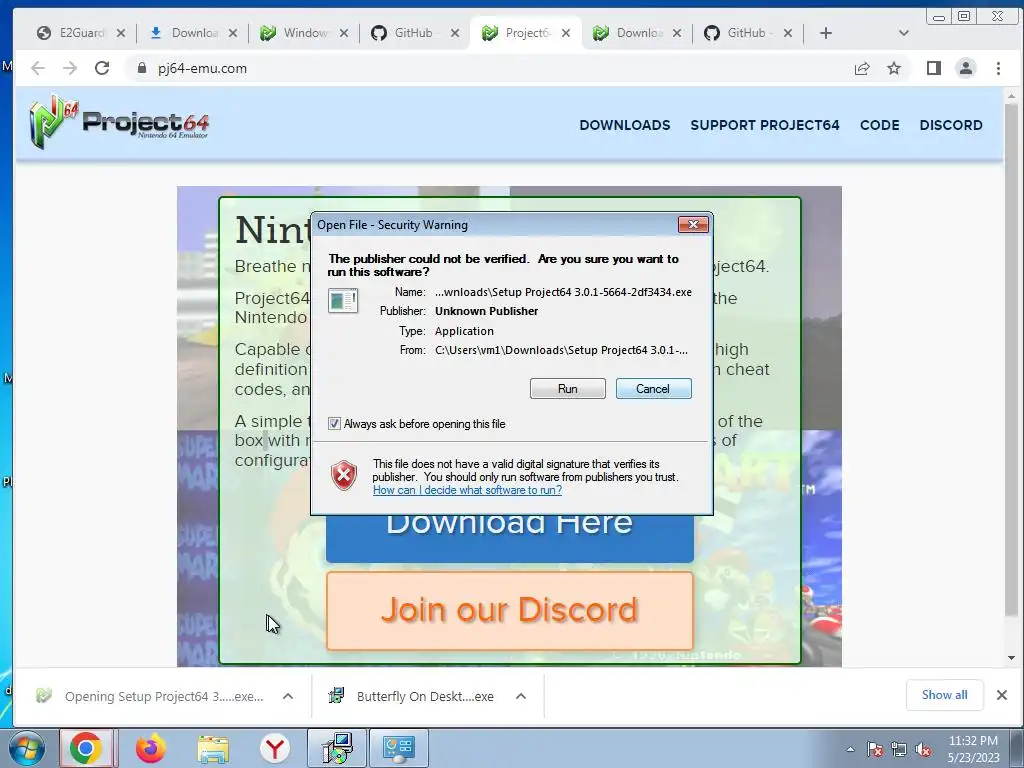Close the downloads bar
1024x768 pixels.
pyautogui.click(x=1002, y=695)
